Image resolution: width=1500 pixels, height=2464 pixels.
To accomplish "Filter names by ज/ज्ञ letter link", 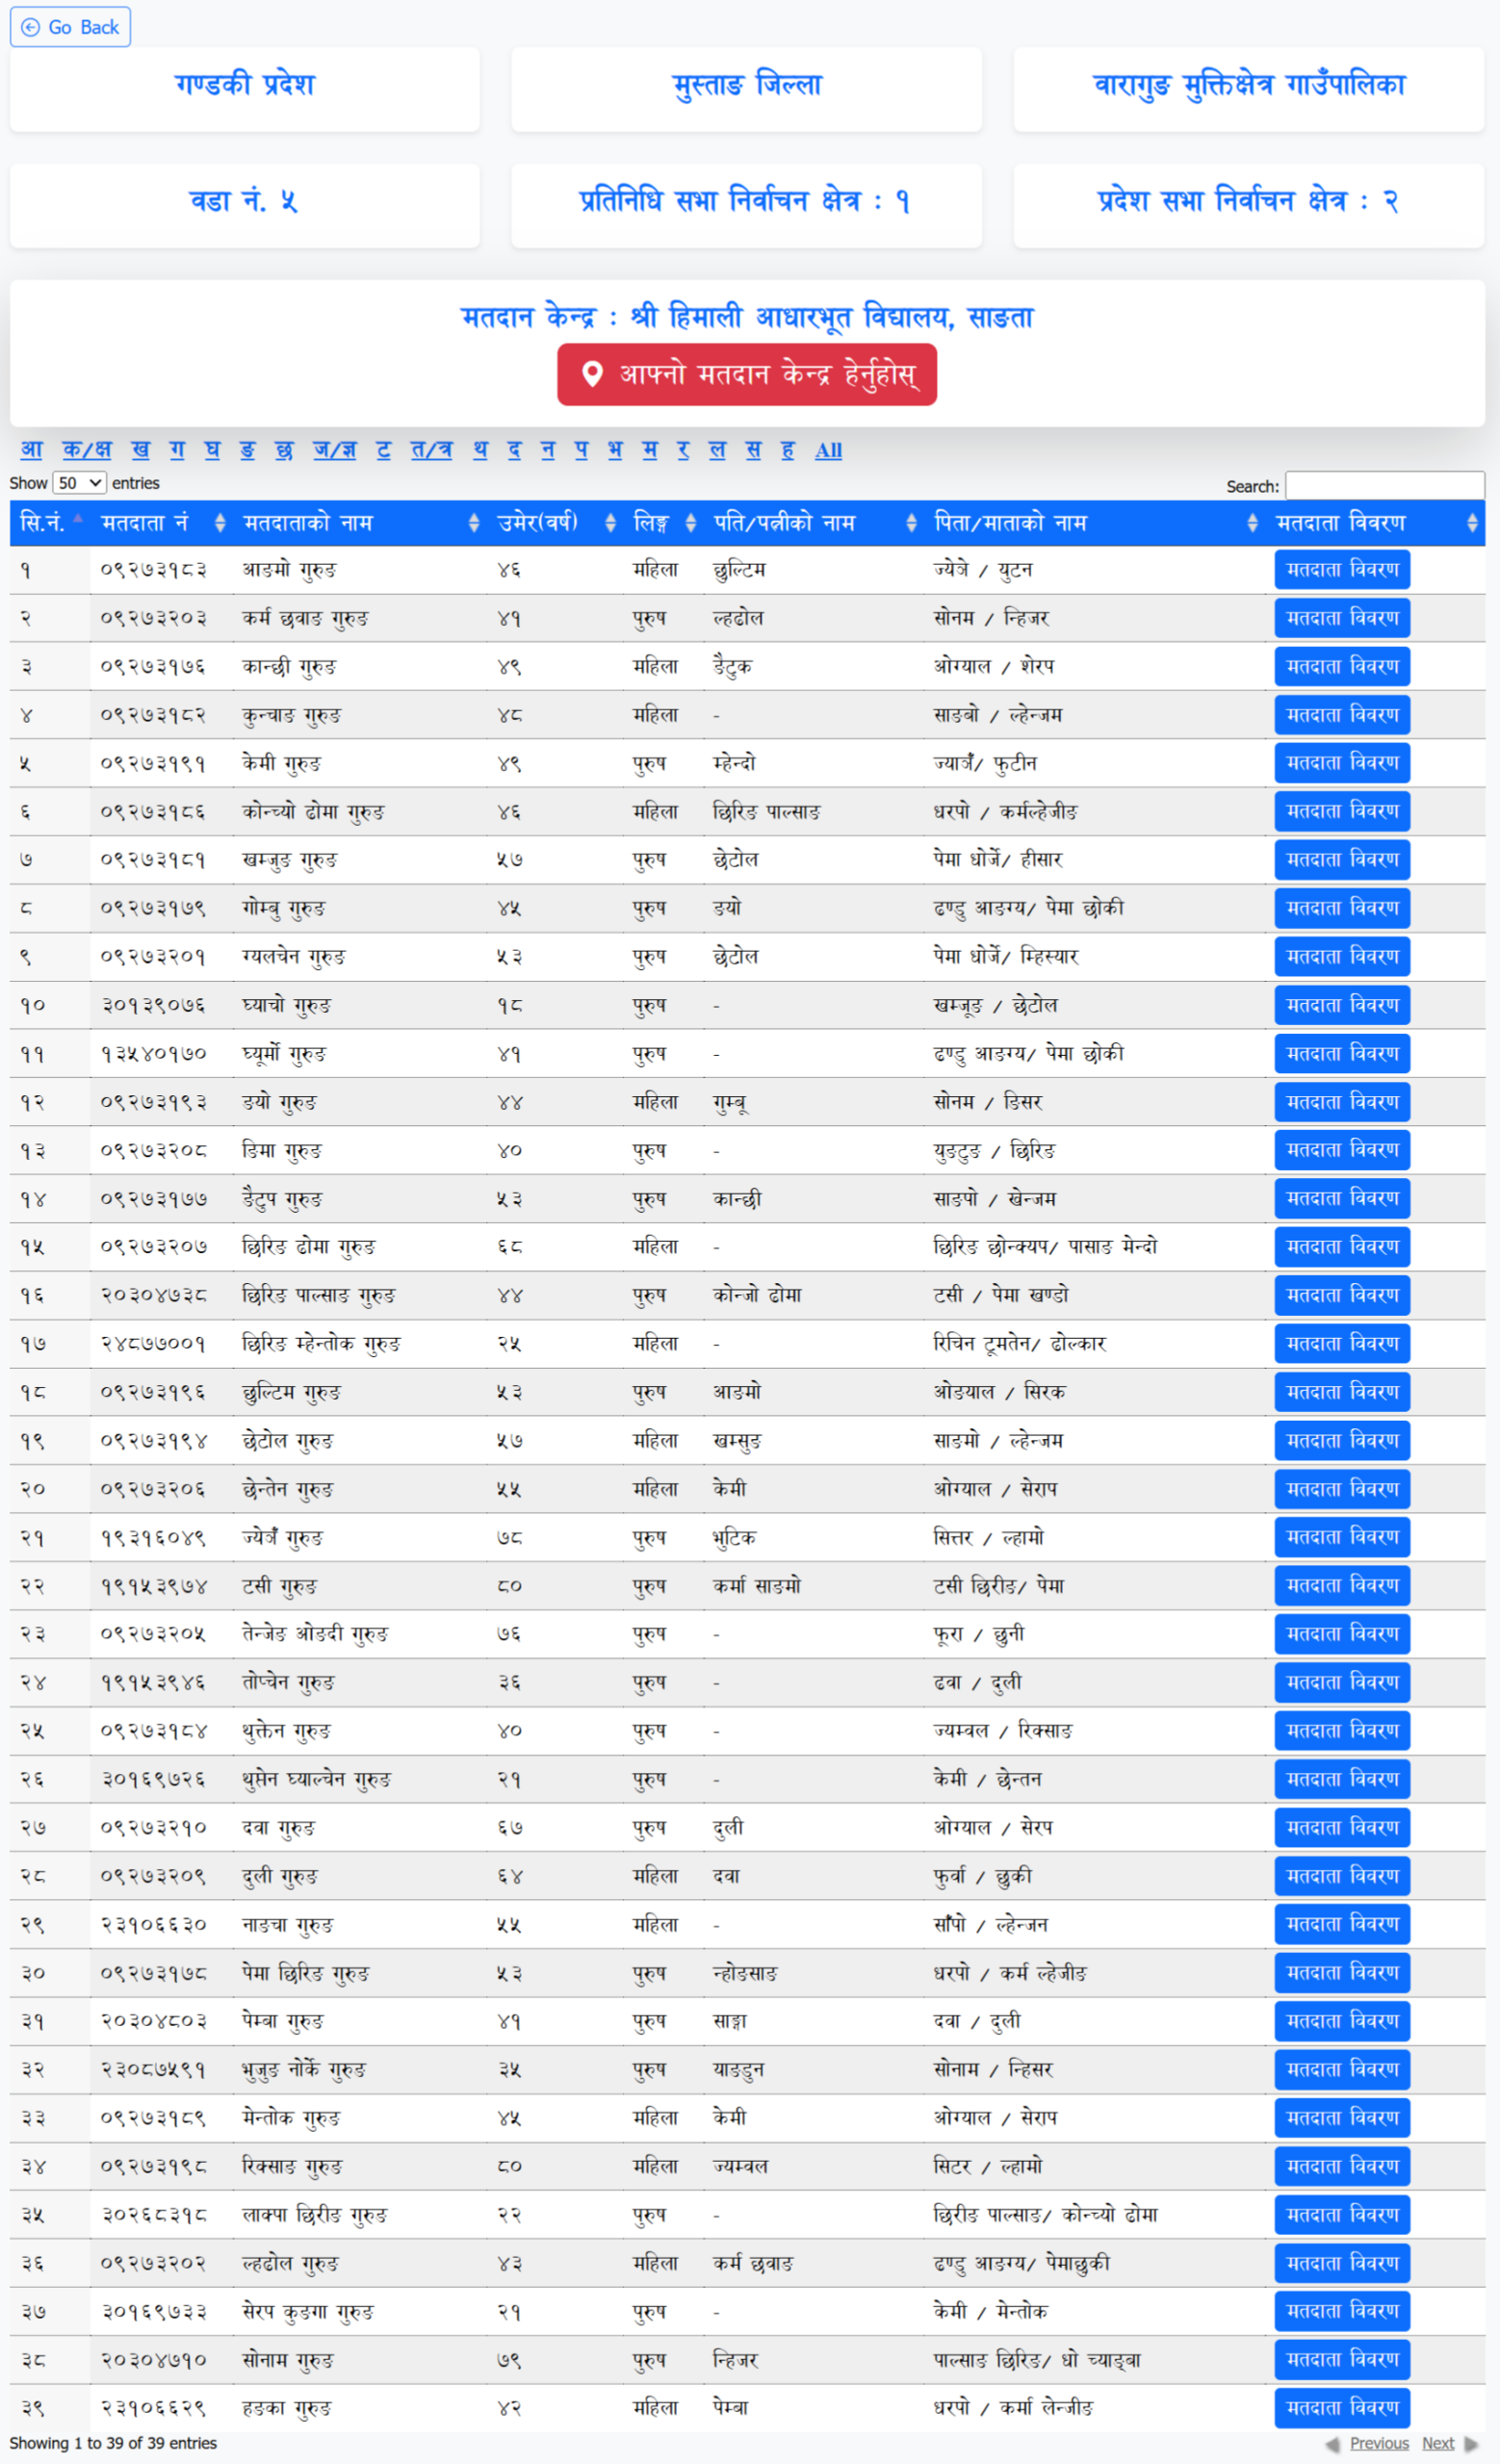I will pos(334,450).
